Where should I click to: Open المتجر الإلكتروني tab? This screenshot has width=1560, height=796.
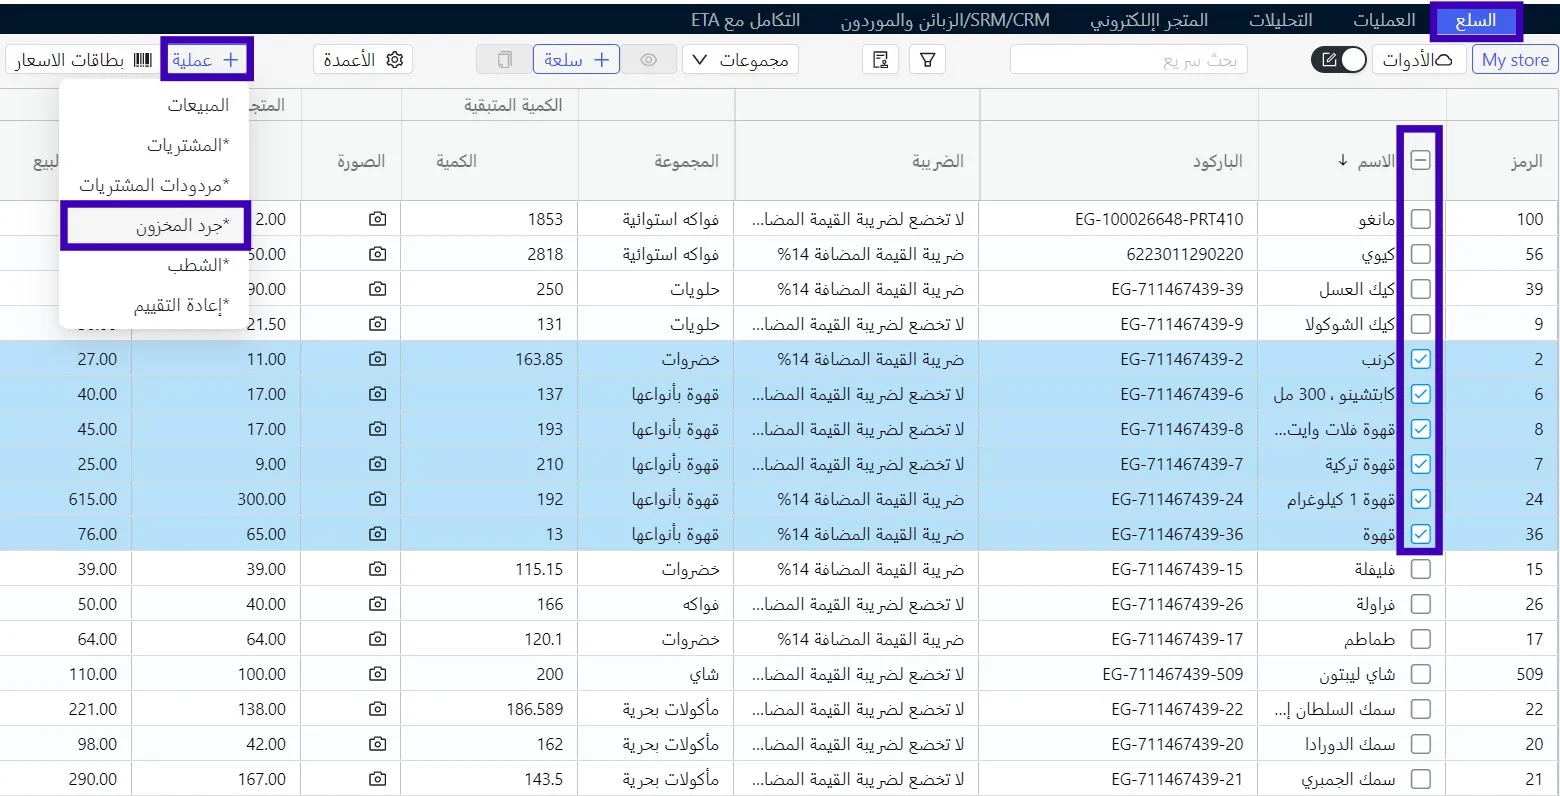[x=1149, y=20]
